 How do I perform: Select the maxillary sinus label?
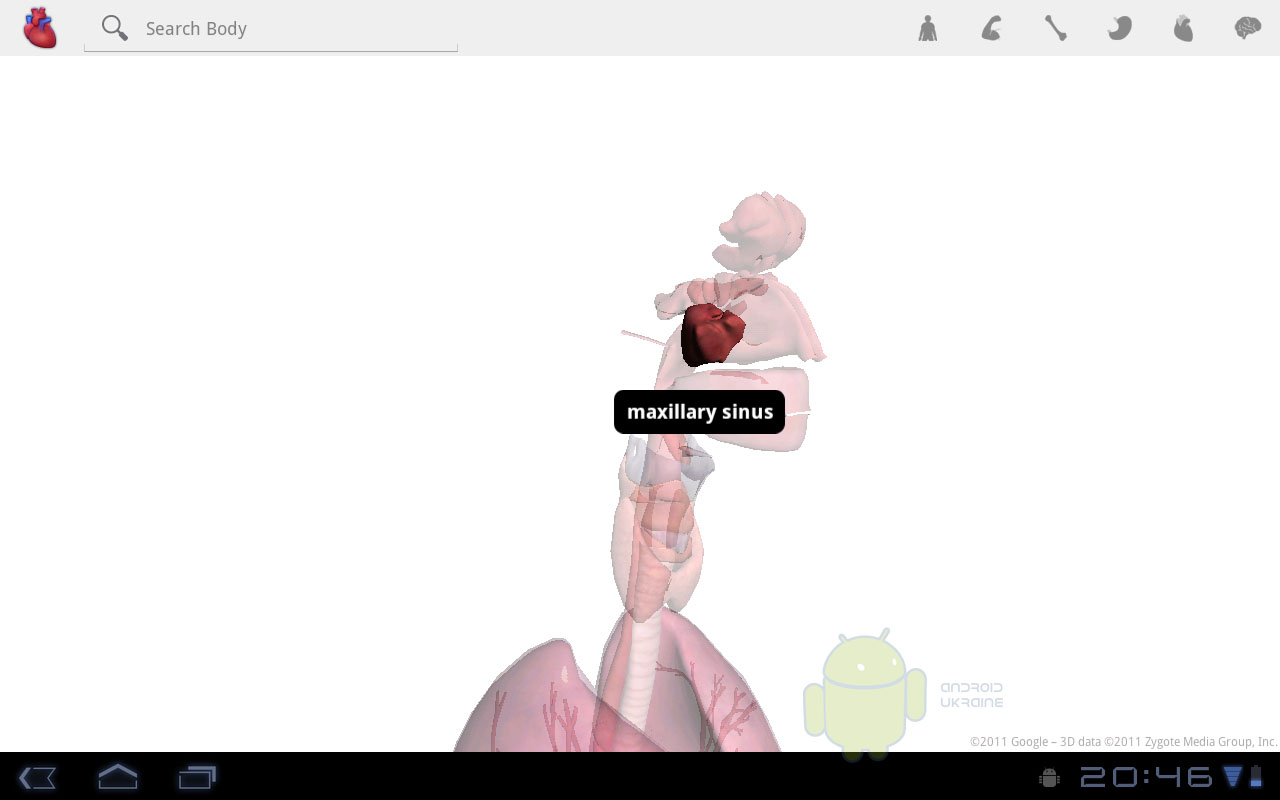699,412
